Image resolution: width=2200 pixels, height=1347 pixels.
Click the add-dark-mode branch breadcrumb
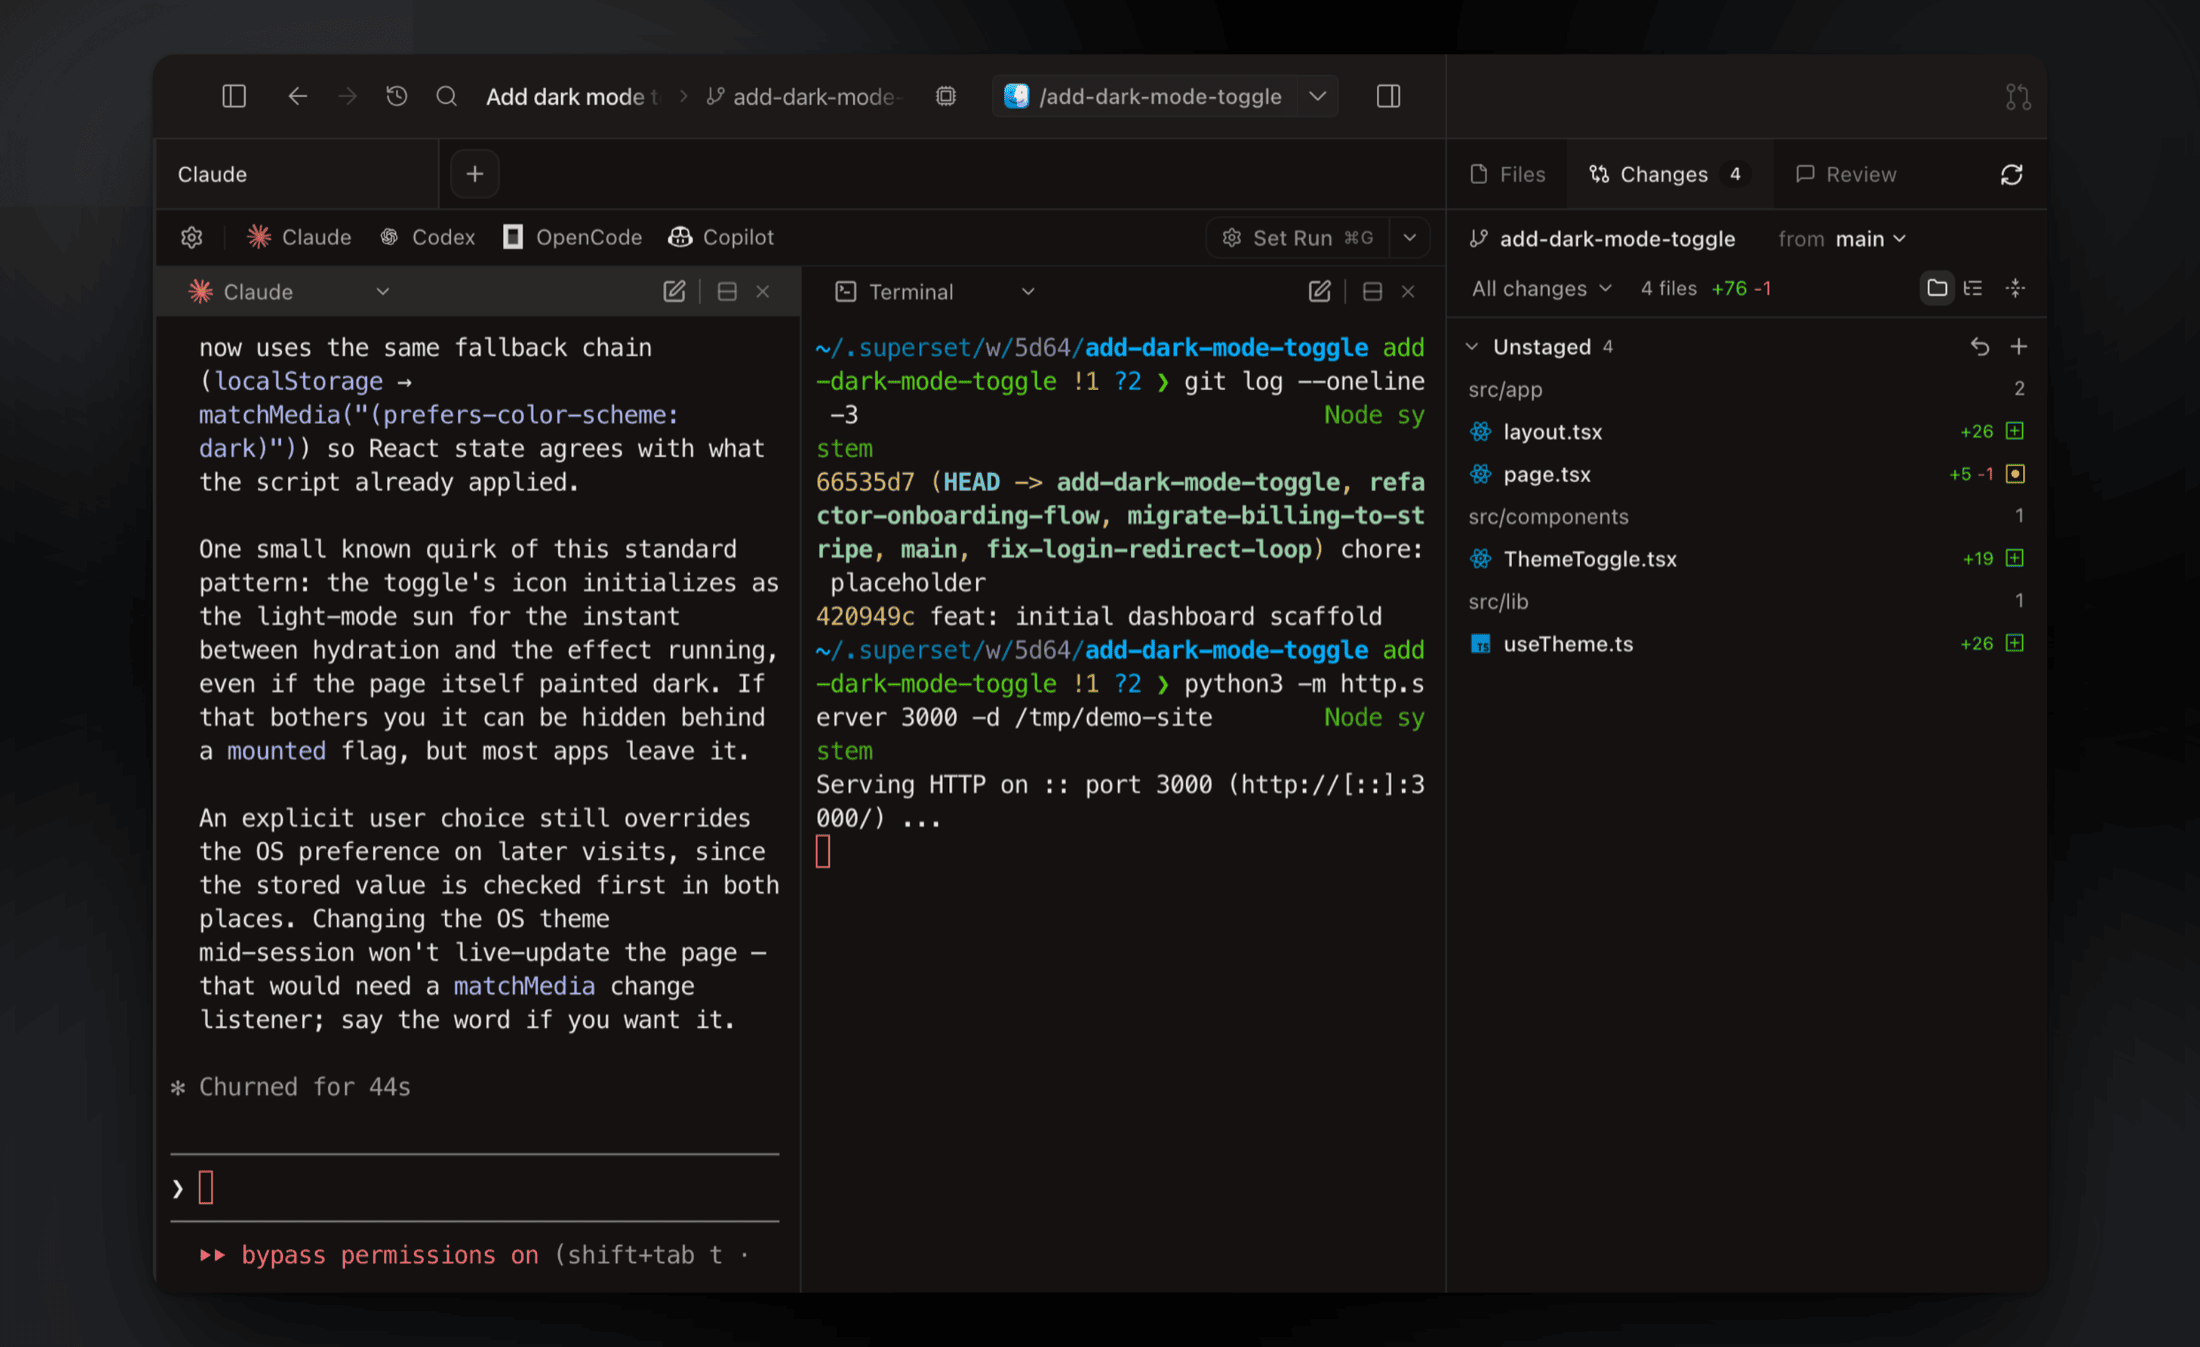[805, 97]
